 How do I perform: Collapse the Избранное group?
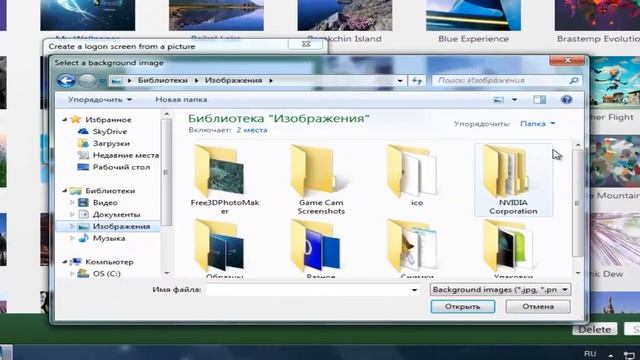pos(64,120)
